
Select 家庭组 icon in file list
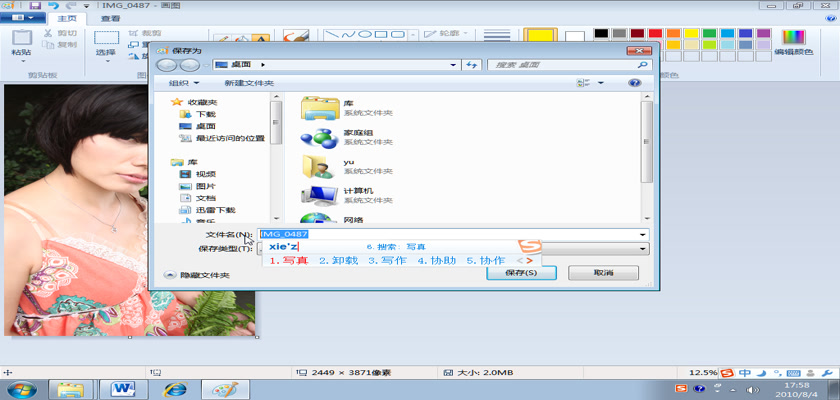[x=319, y=137]
